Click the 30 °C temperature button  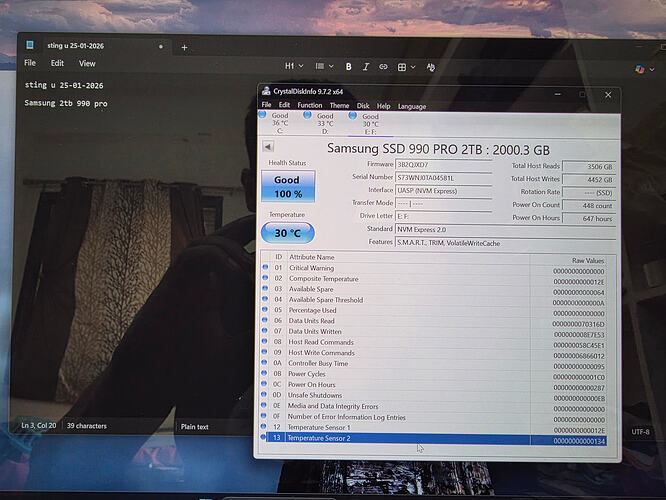(x=287, y=233)
